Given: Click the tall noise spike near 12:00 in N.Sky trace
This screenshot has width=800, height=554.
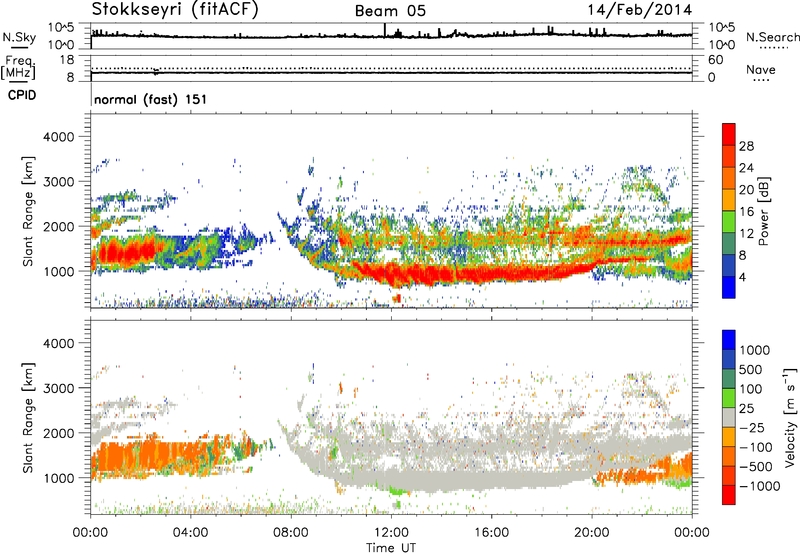Looking at the screenshot, I should 385,30.
